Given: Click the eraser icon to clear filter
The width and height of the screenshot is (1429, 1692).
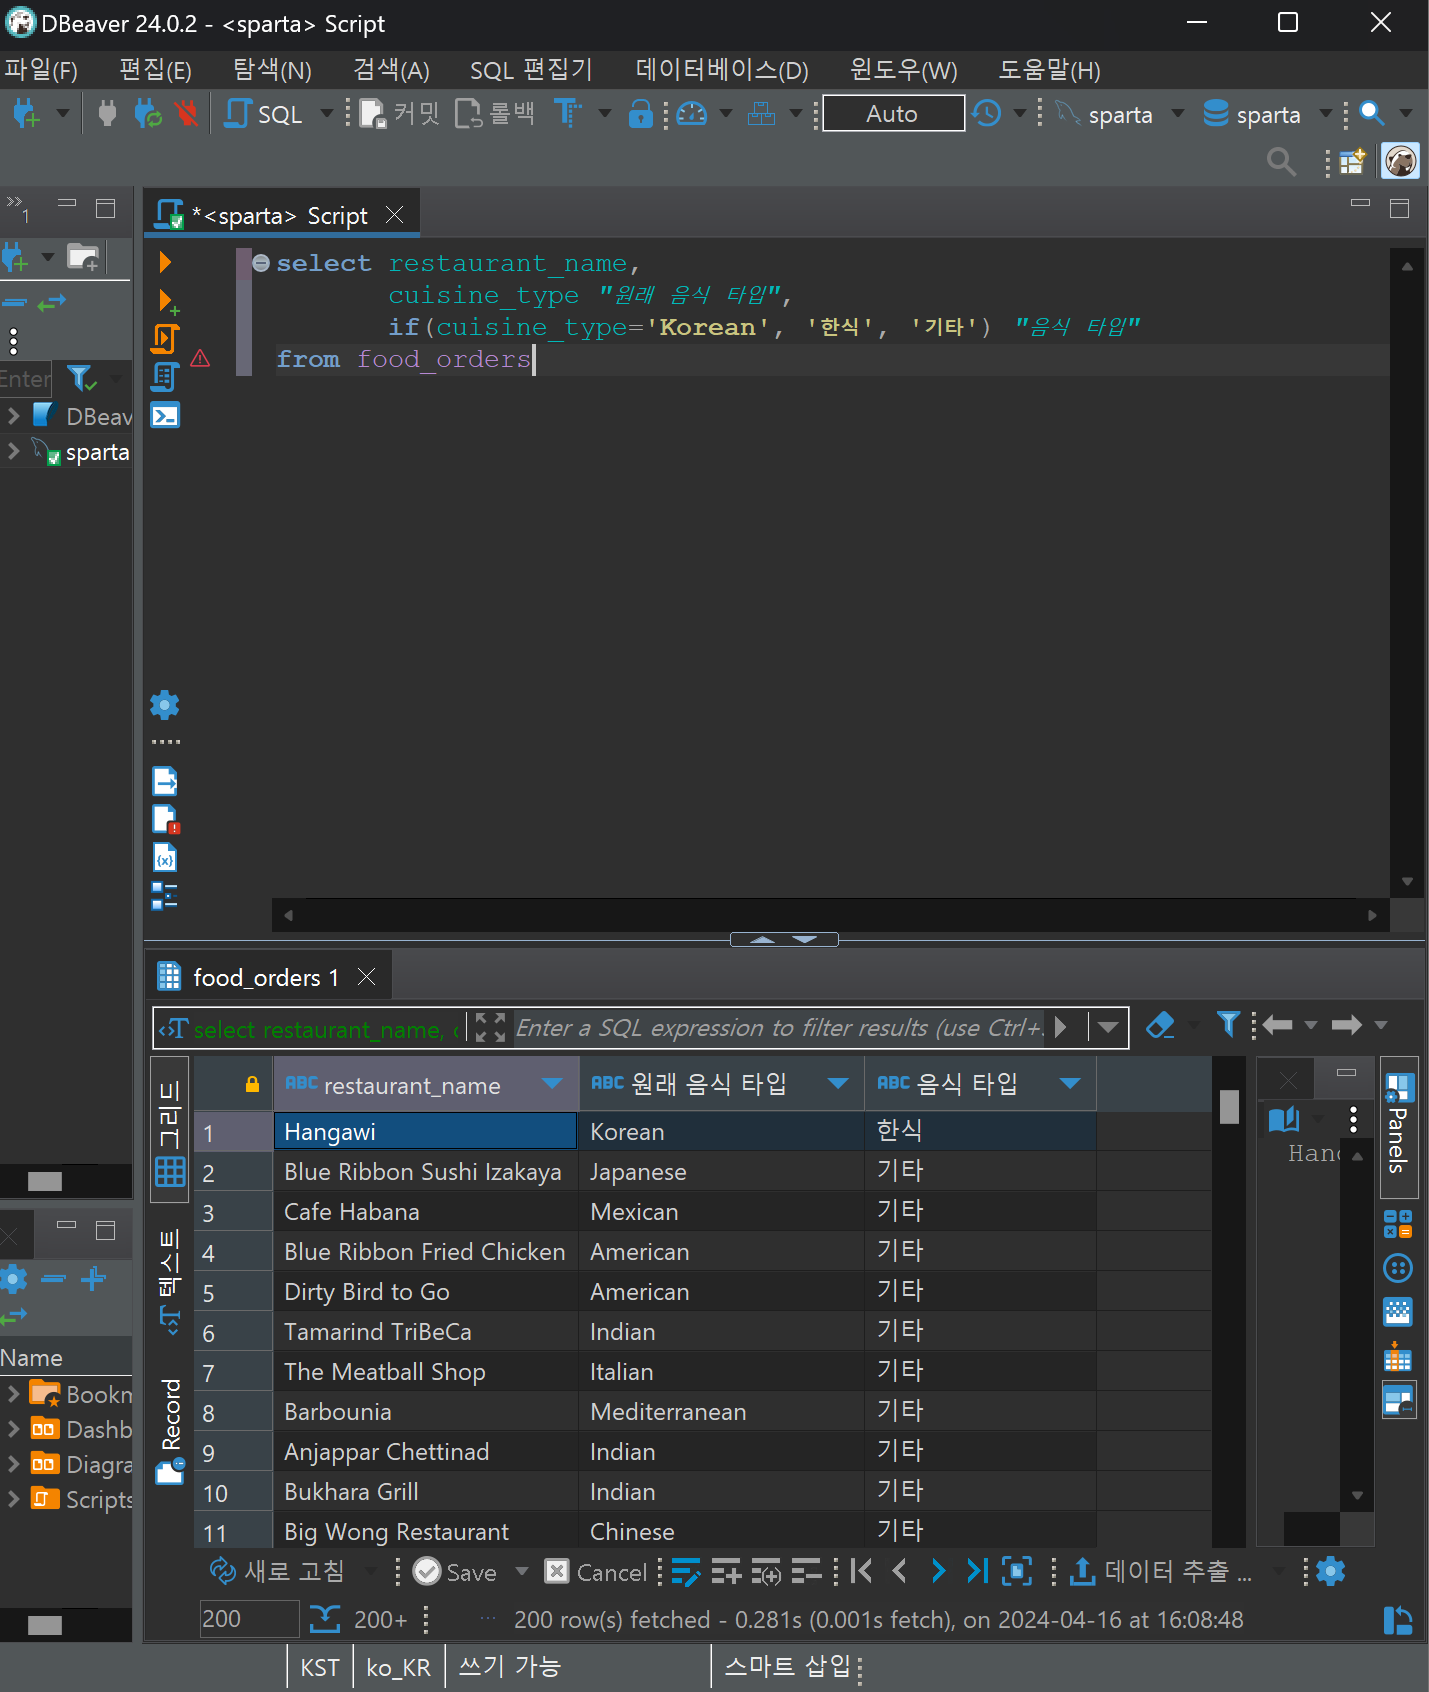Looking at the screenshot, I should pos(1160,1025).
